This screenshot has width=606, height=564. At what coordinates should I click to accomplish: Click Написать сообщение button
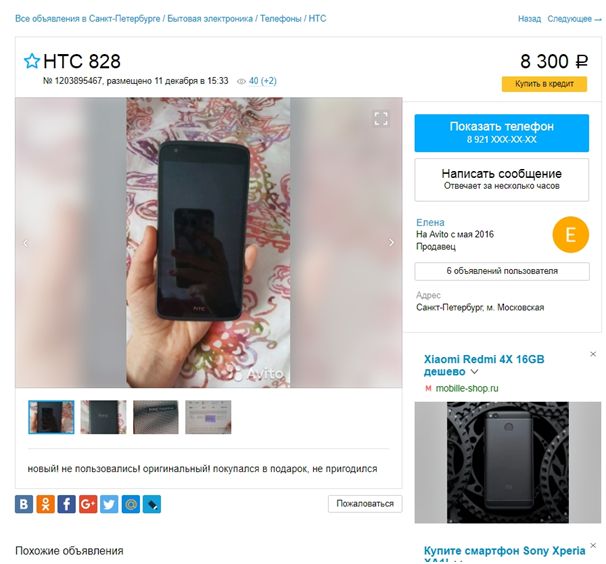(x=502, y=180)
